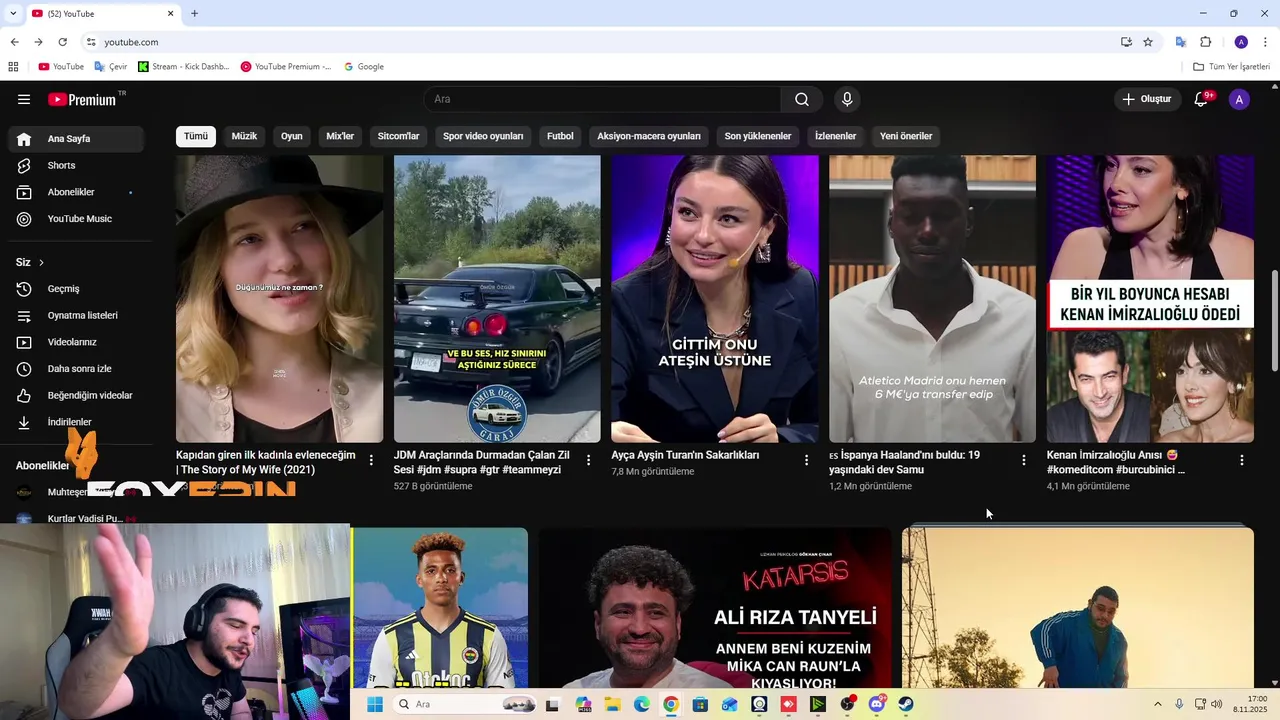Open the site info icon beside youtube.com
This screenshot has width=1280, height=720.
pos(91,42)
